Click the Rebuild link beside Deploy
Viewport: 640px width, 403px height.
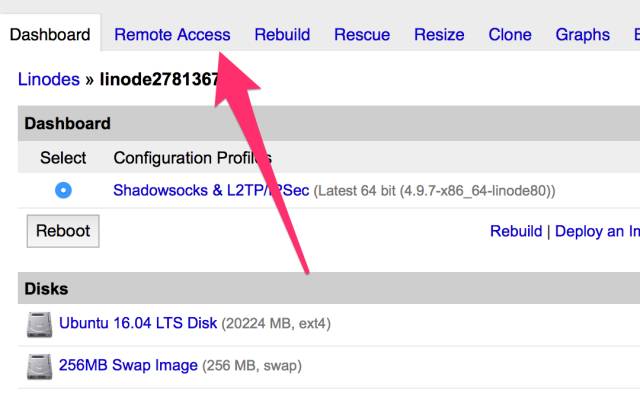click(515, 231)
